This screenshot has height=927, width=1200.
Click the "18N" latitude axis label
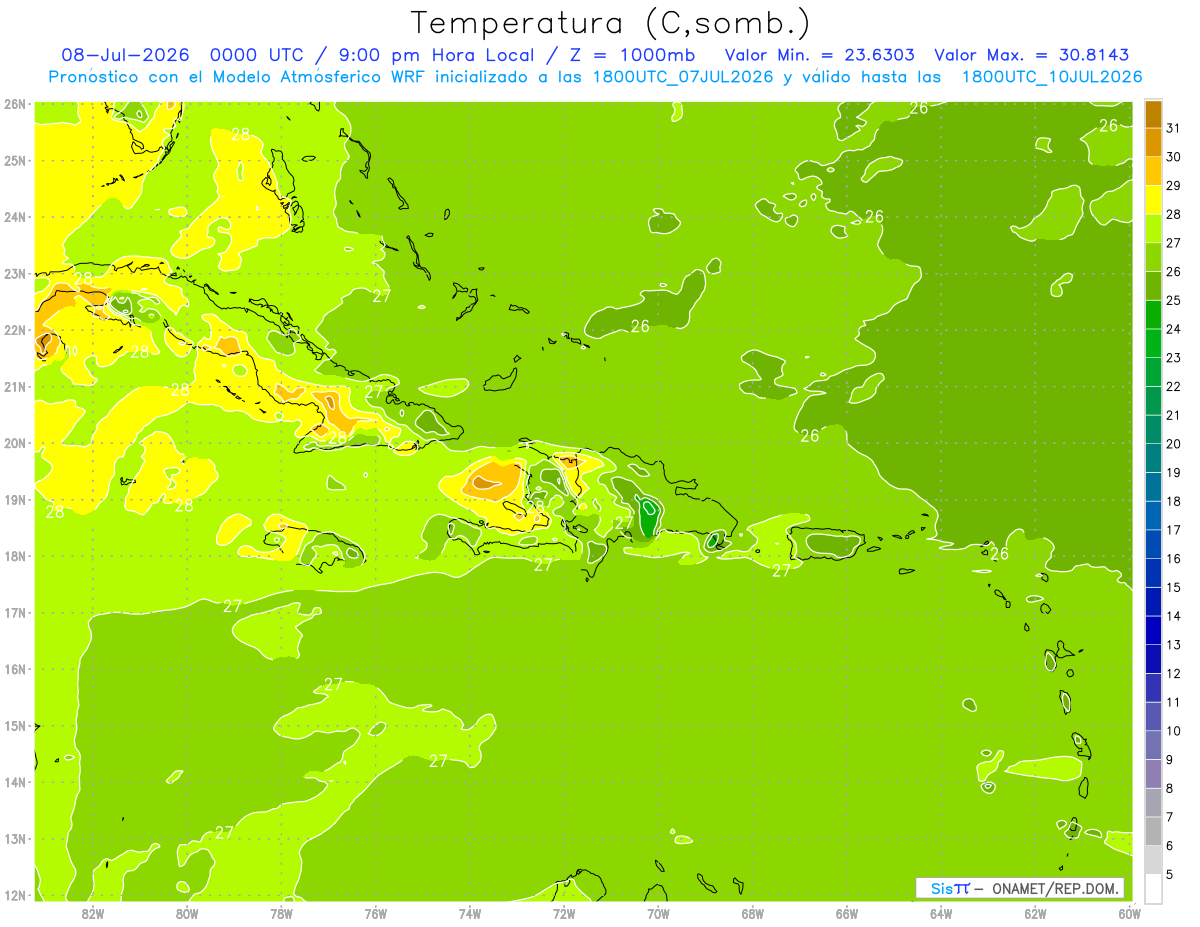[15, 556]
